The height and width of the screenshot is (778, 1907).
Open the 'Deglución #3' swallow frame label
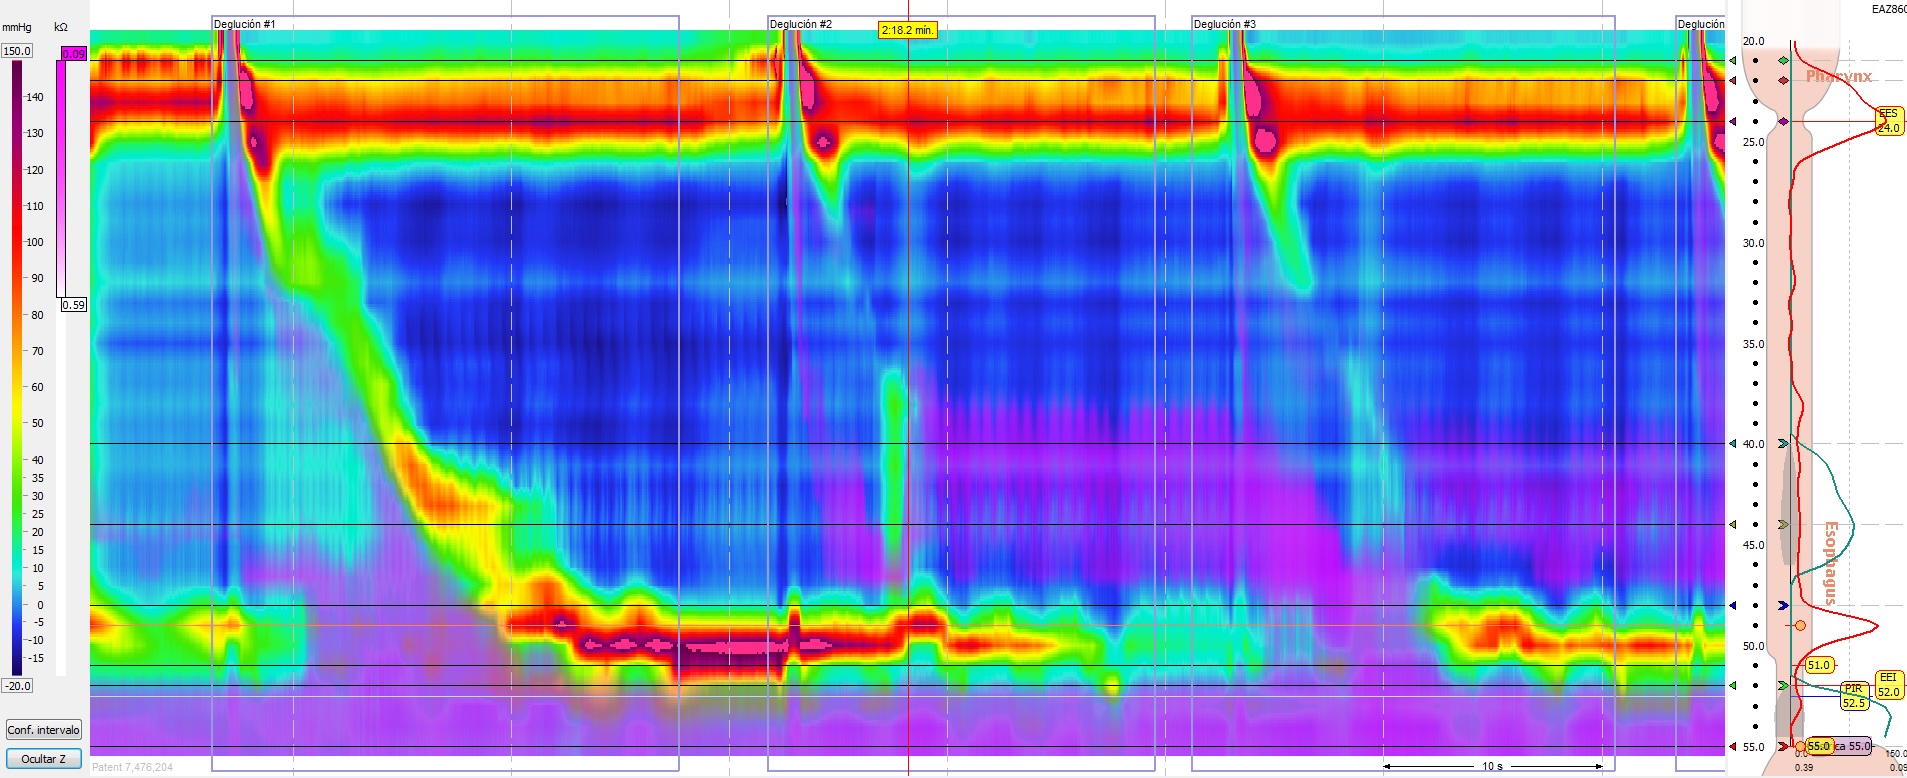(1224, 24)
